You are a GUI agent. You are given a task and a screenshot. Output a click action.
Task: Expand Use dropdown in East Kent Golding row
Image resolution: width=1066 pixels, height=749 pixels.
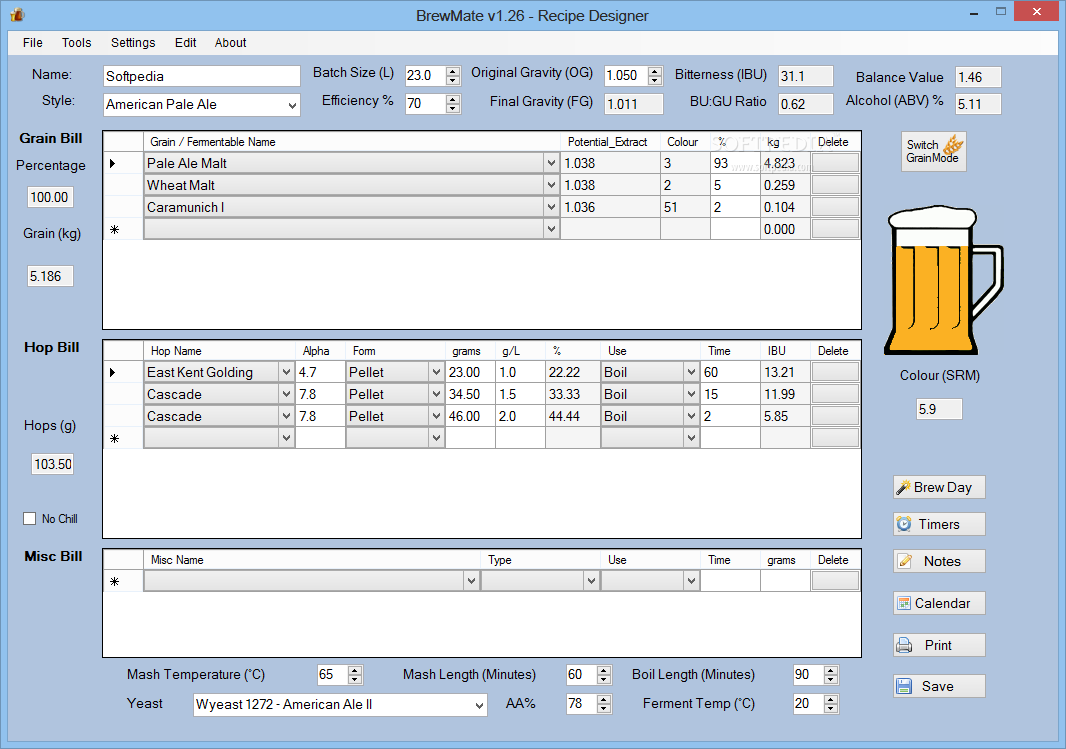tap(691, 372)
